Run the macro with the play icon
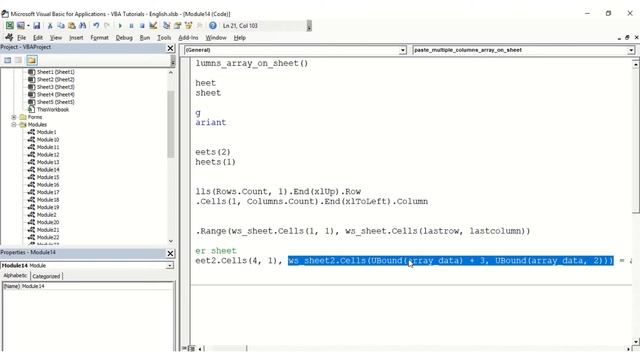Screen dimensions: 640x360 [x=120, y=26]
